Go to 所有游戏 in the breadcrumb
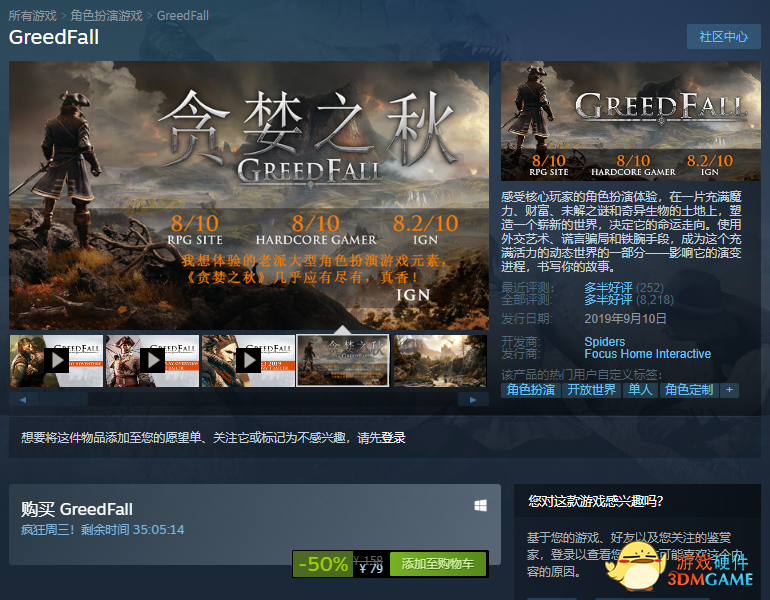The image size is (770, 600). click(x=31, y=16)
